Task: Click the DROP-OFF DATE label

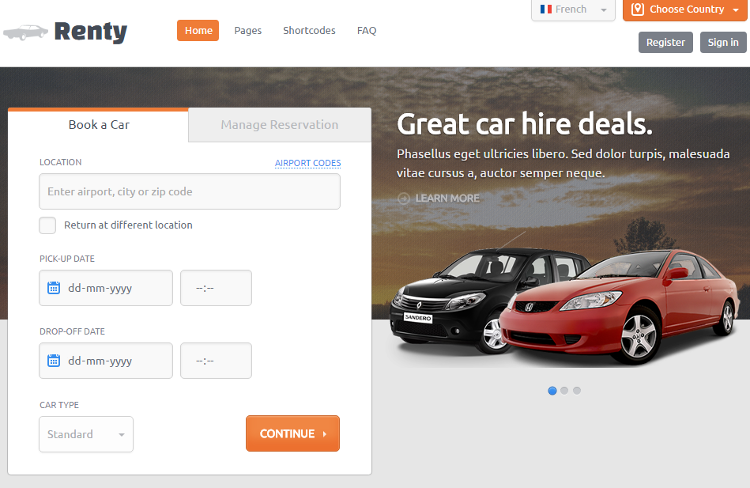Action: click(x=72, y=331)
